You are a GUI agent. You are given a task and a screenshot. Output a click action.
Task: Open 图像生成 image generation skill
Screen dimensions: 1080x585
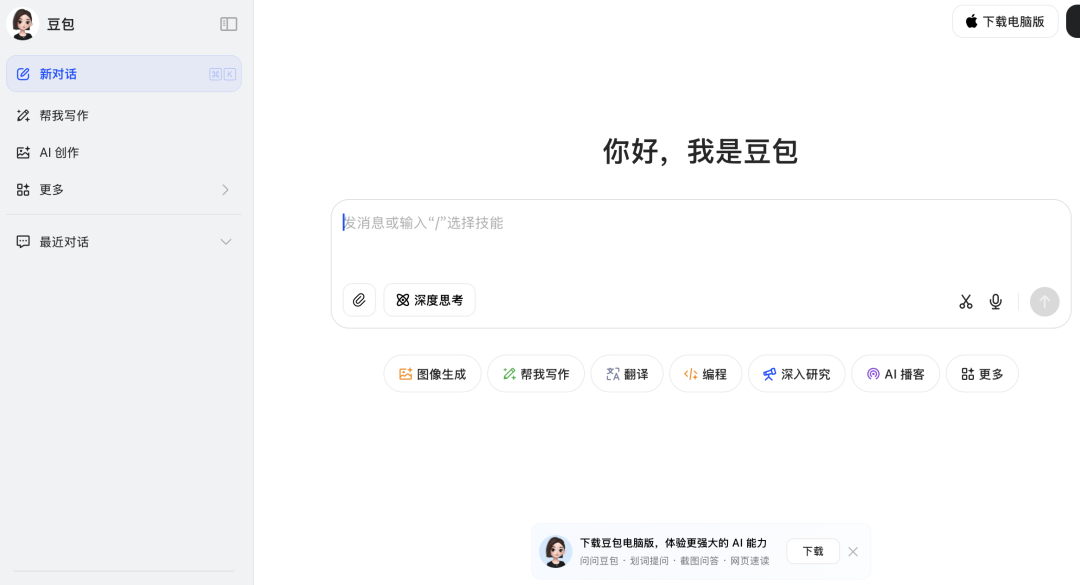[x=432, y=374]
